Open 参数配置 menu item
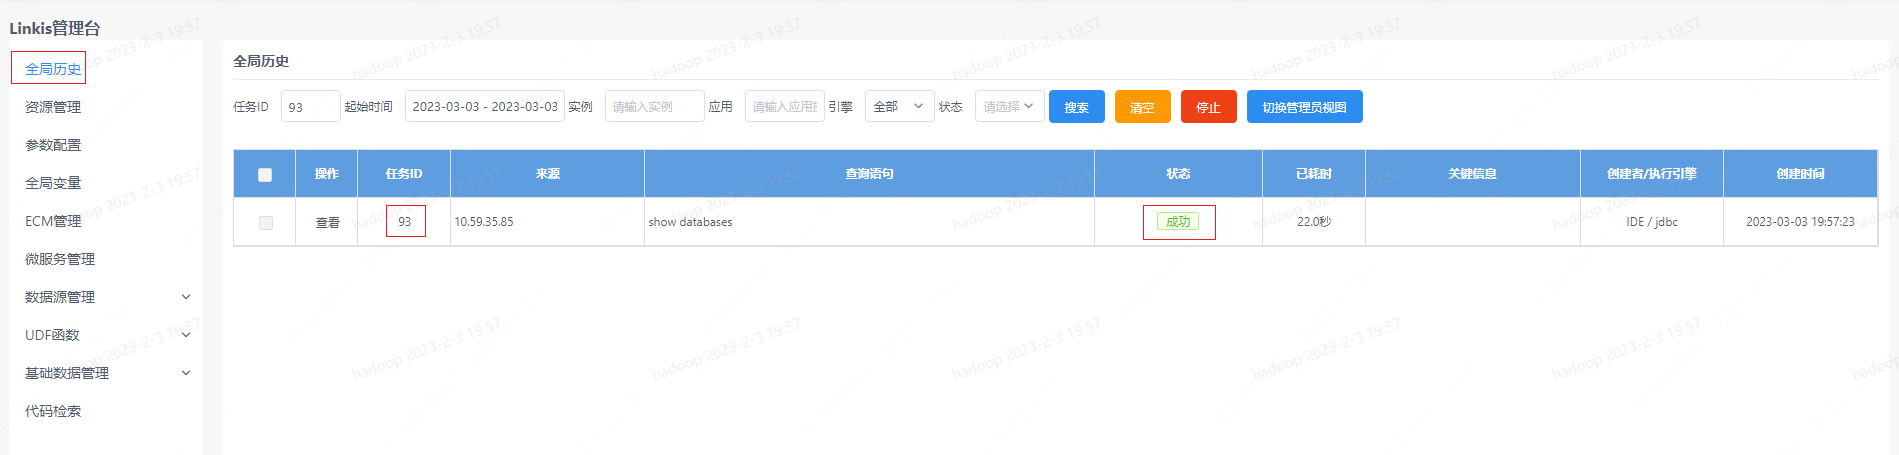 coord(53,145)
